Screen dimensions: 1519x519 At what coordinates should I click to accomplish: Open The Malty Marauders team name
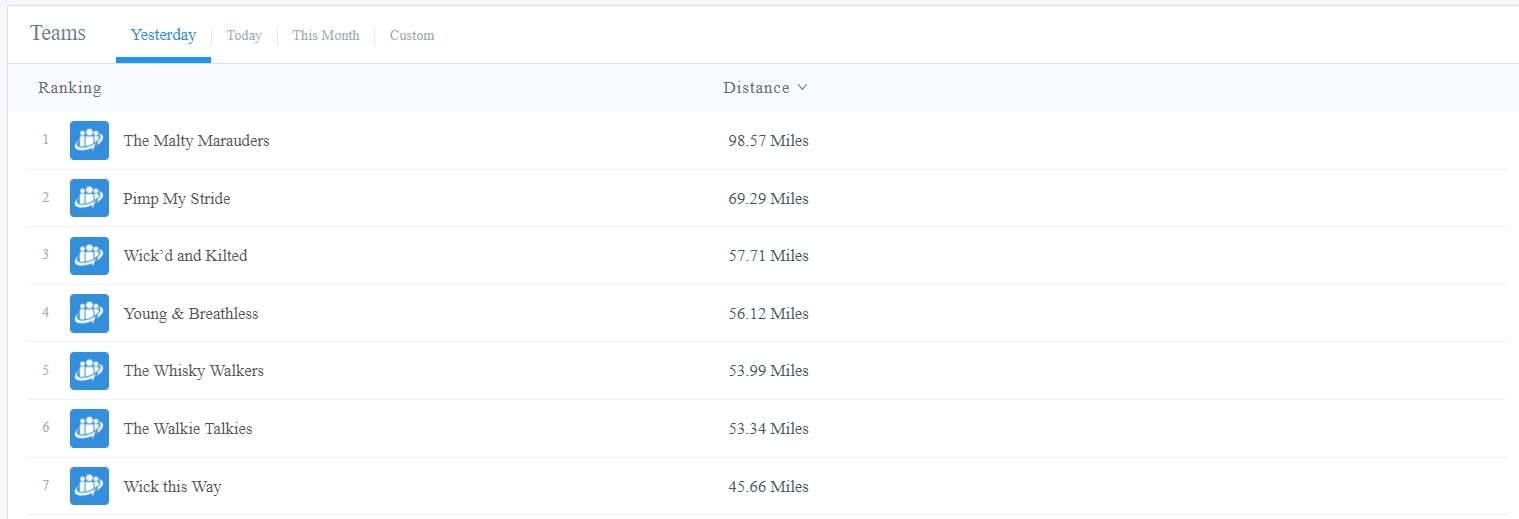[x=196, y=141]
